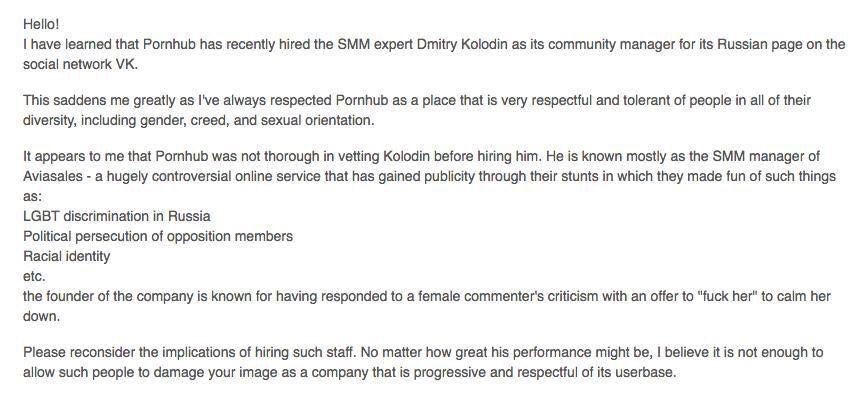Click the word "Aviasales"
Image resolution: width=865 pixels, height=405 pixels.
pyautogui.click(x=53, y=177)
